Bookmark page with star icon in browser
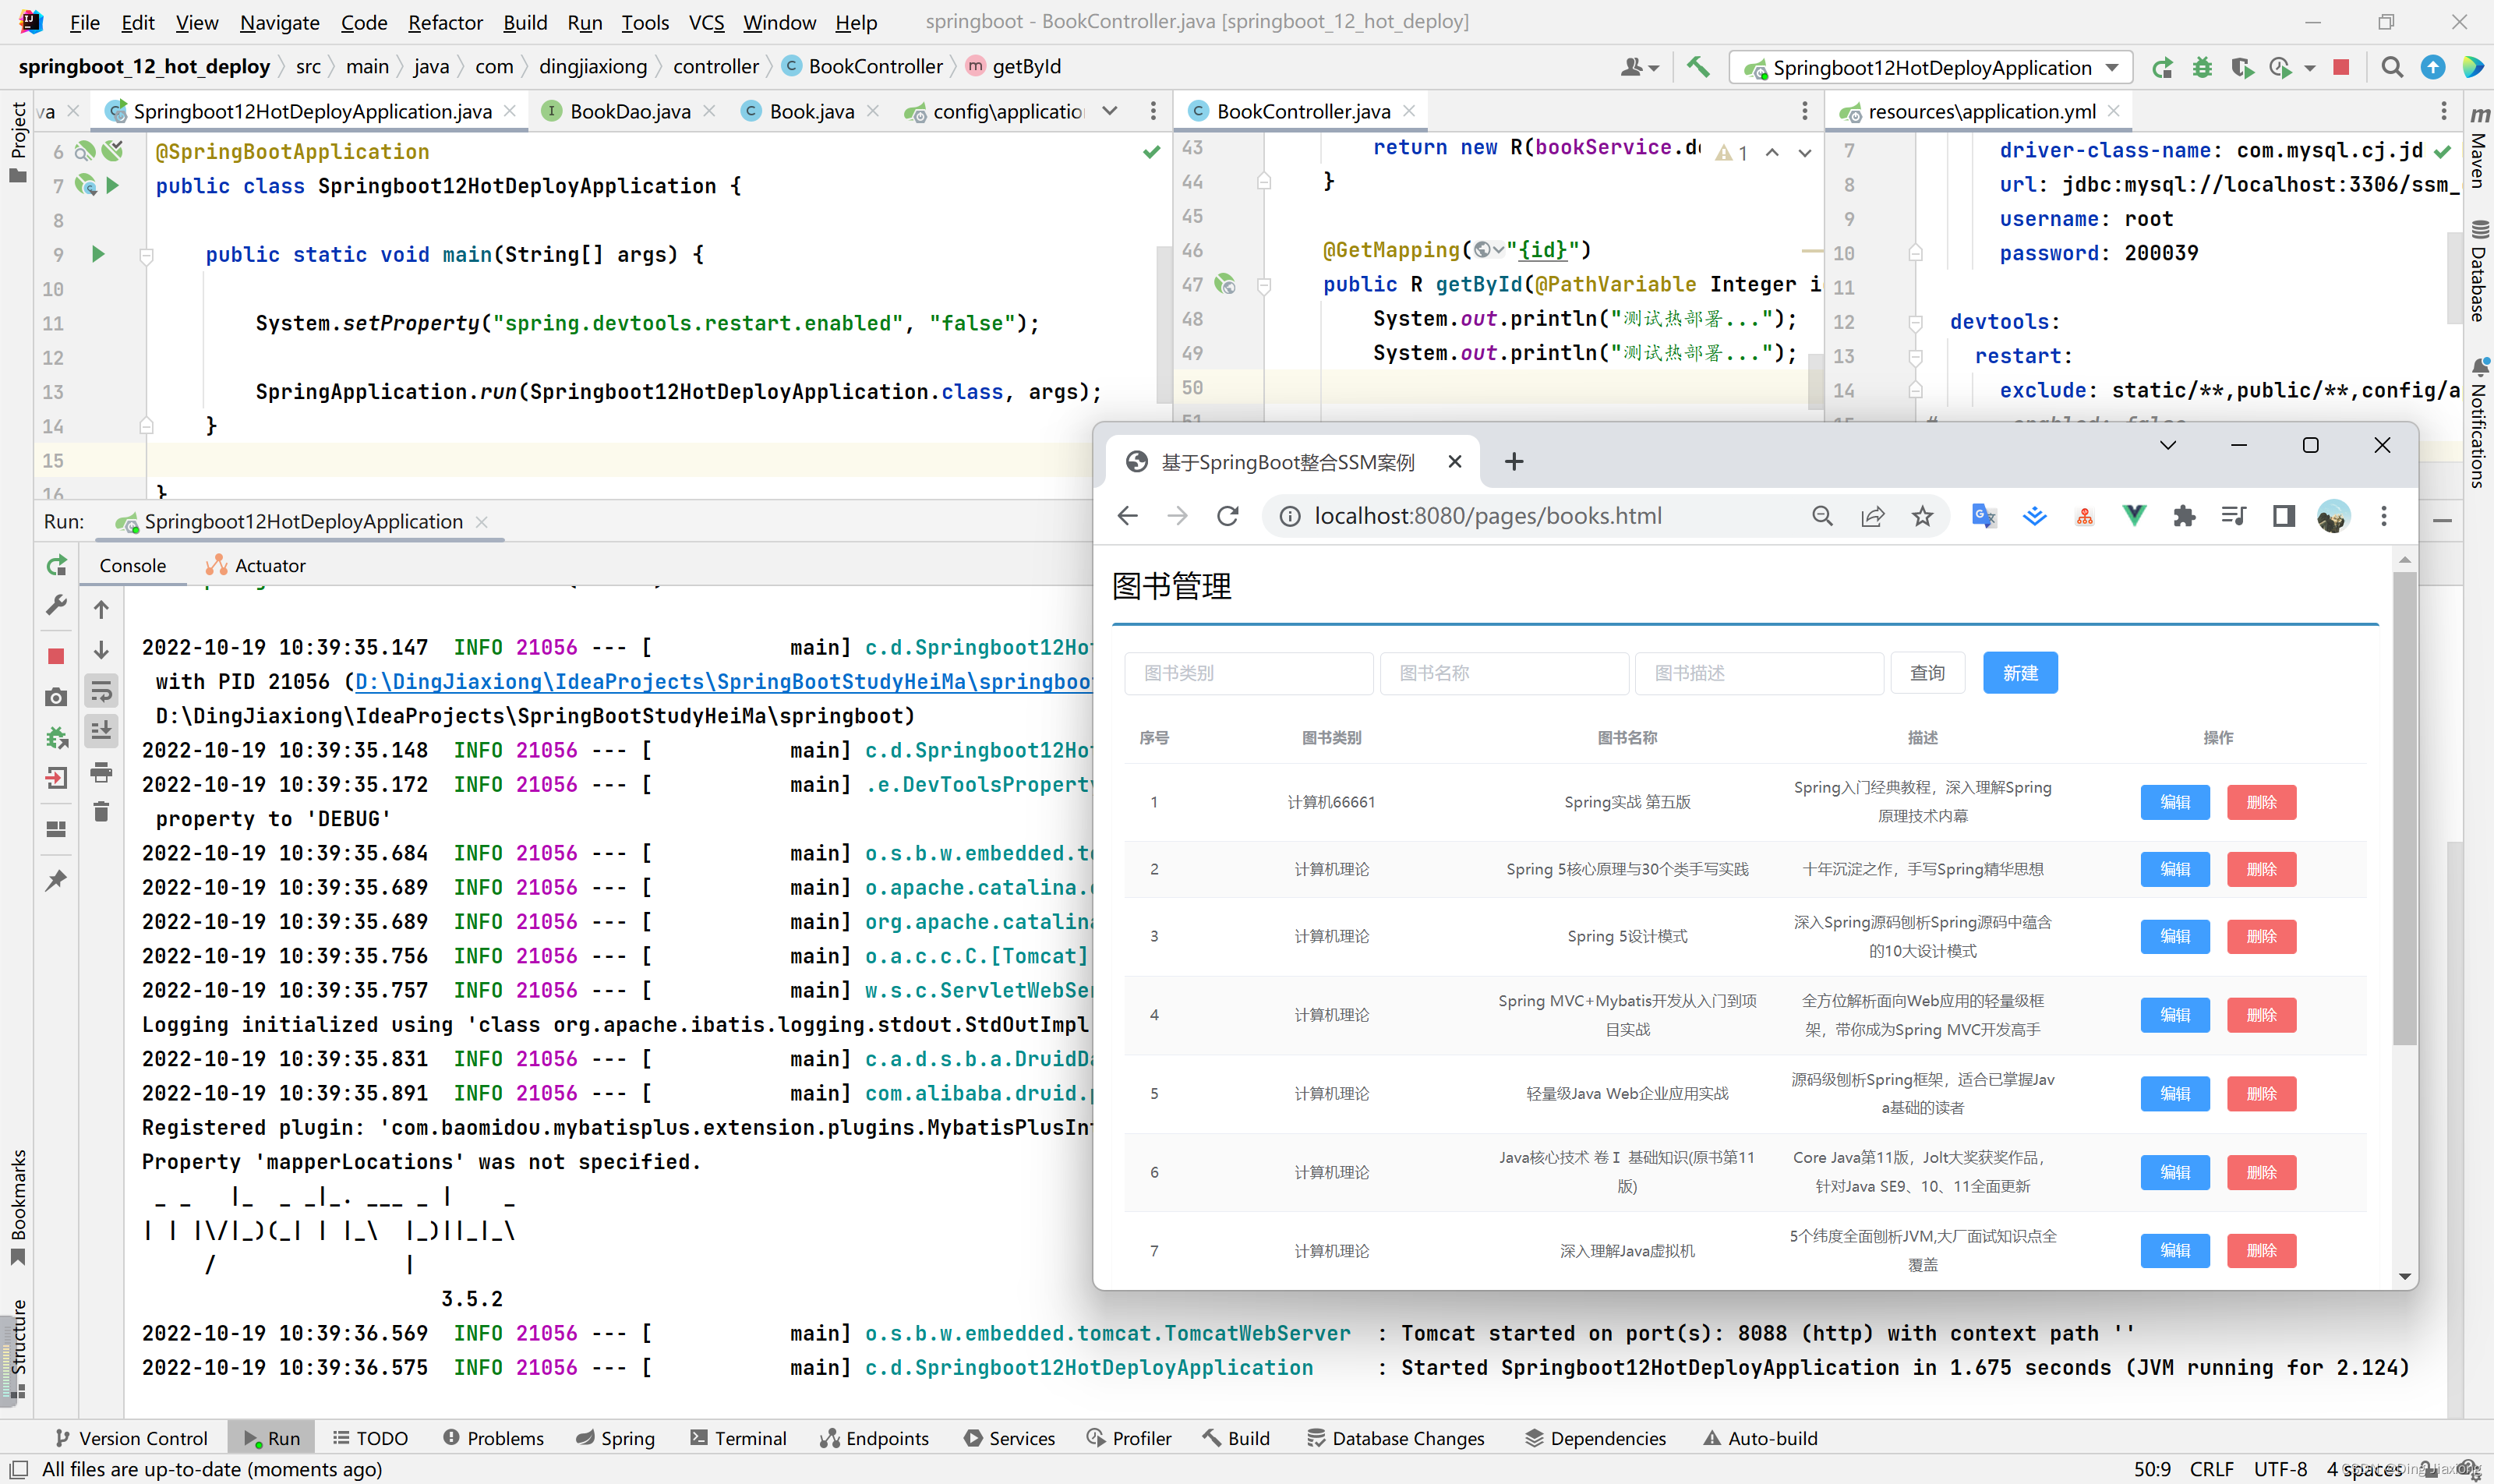 click(x=1922, y=516)
